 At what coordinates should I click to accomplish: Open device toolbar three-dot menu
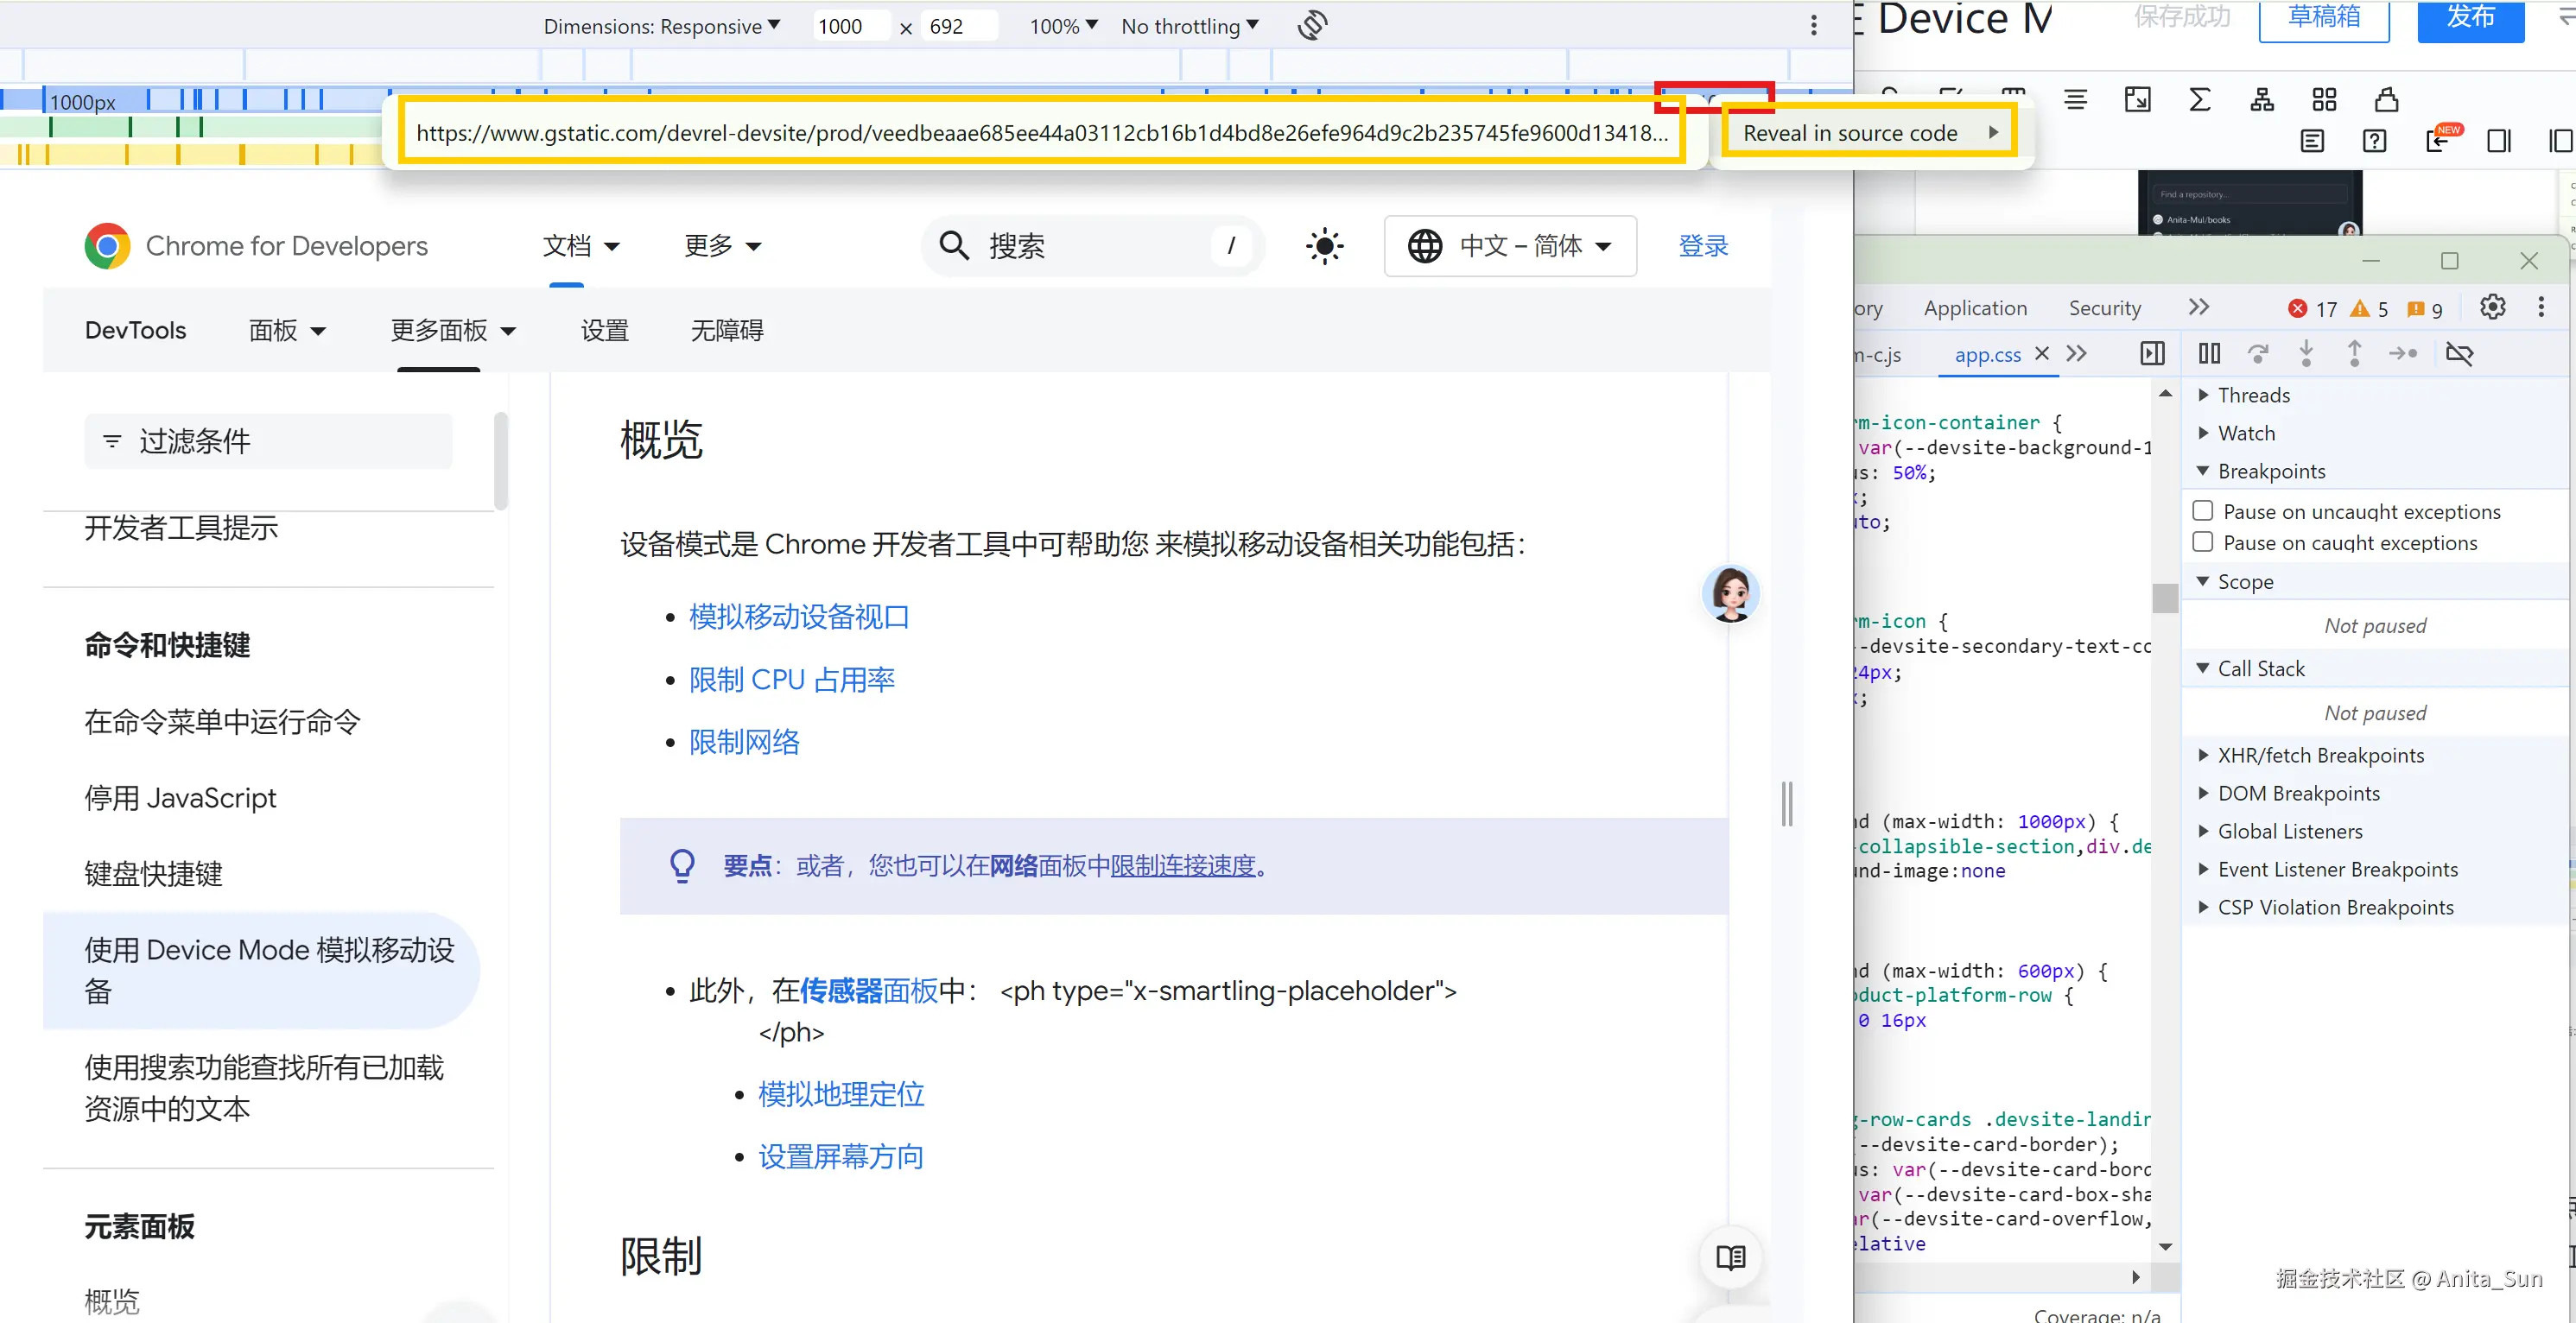coord(1814,26)
